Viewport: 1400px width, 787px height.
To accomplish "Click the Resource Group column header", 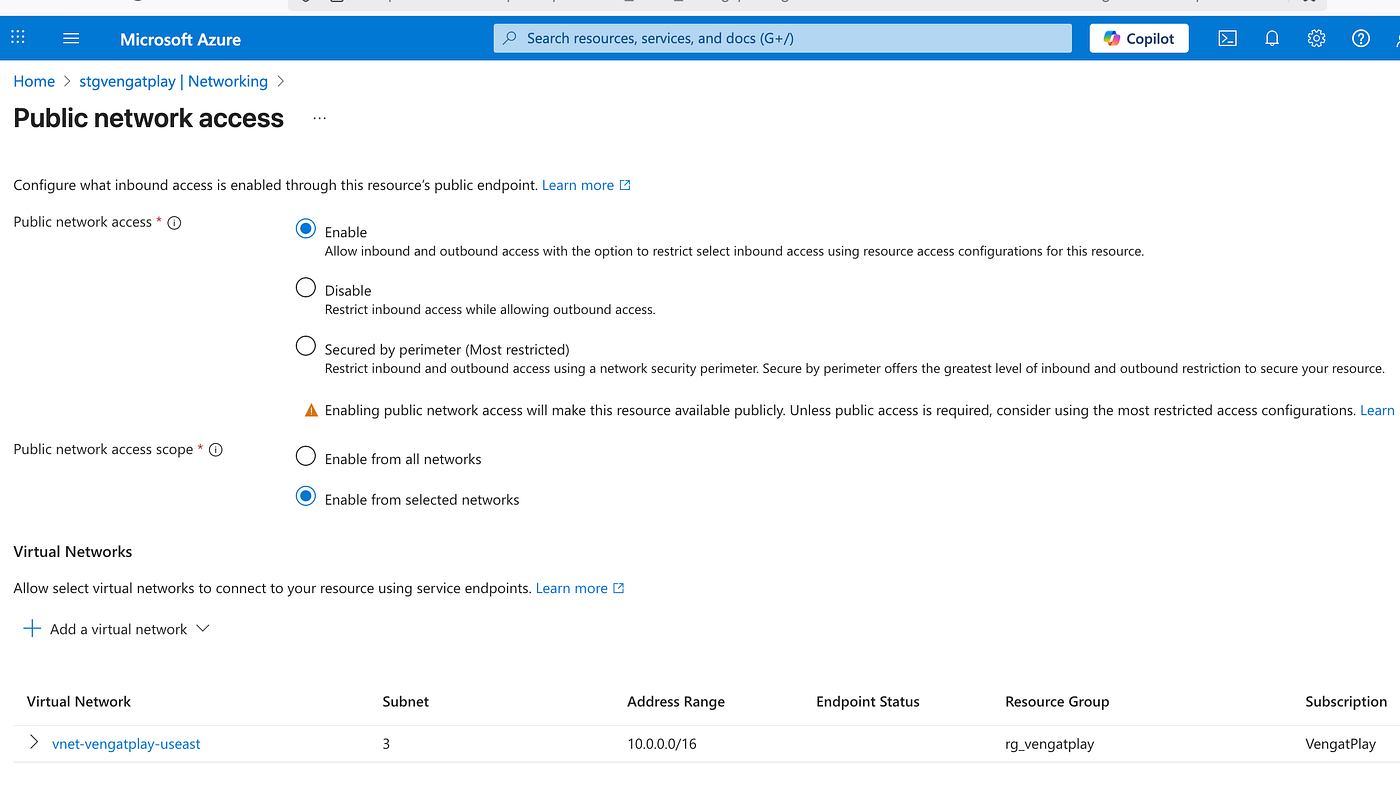I will point(1057,701).
